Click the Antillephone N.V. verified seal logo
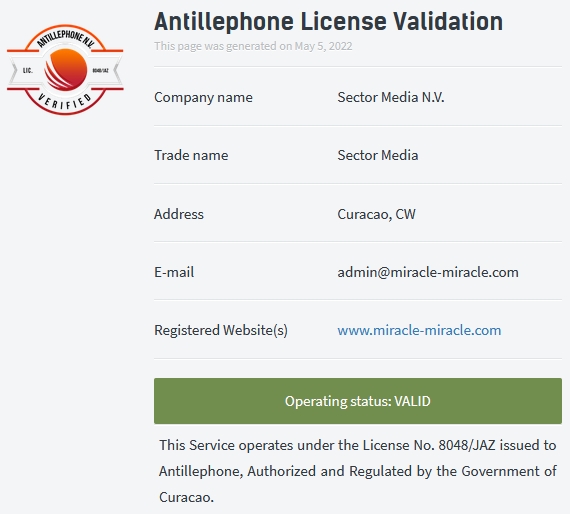Screen dimensions: 570x514 coord(65,69)
